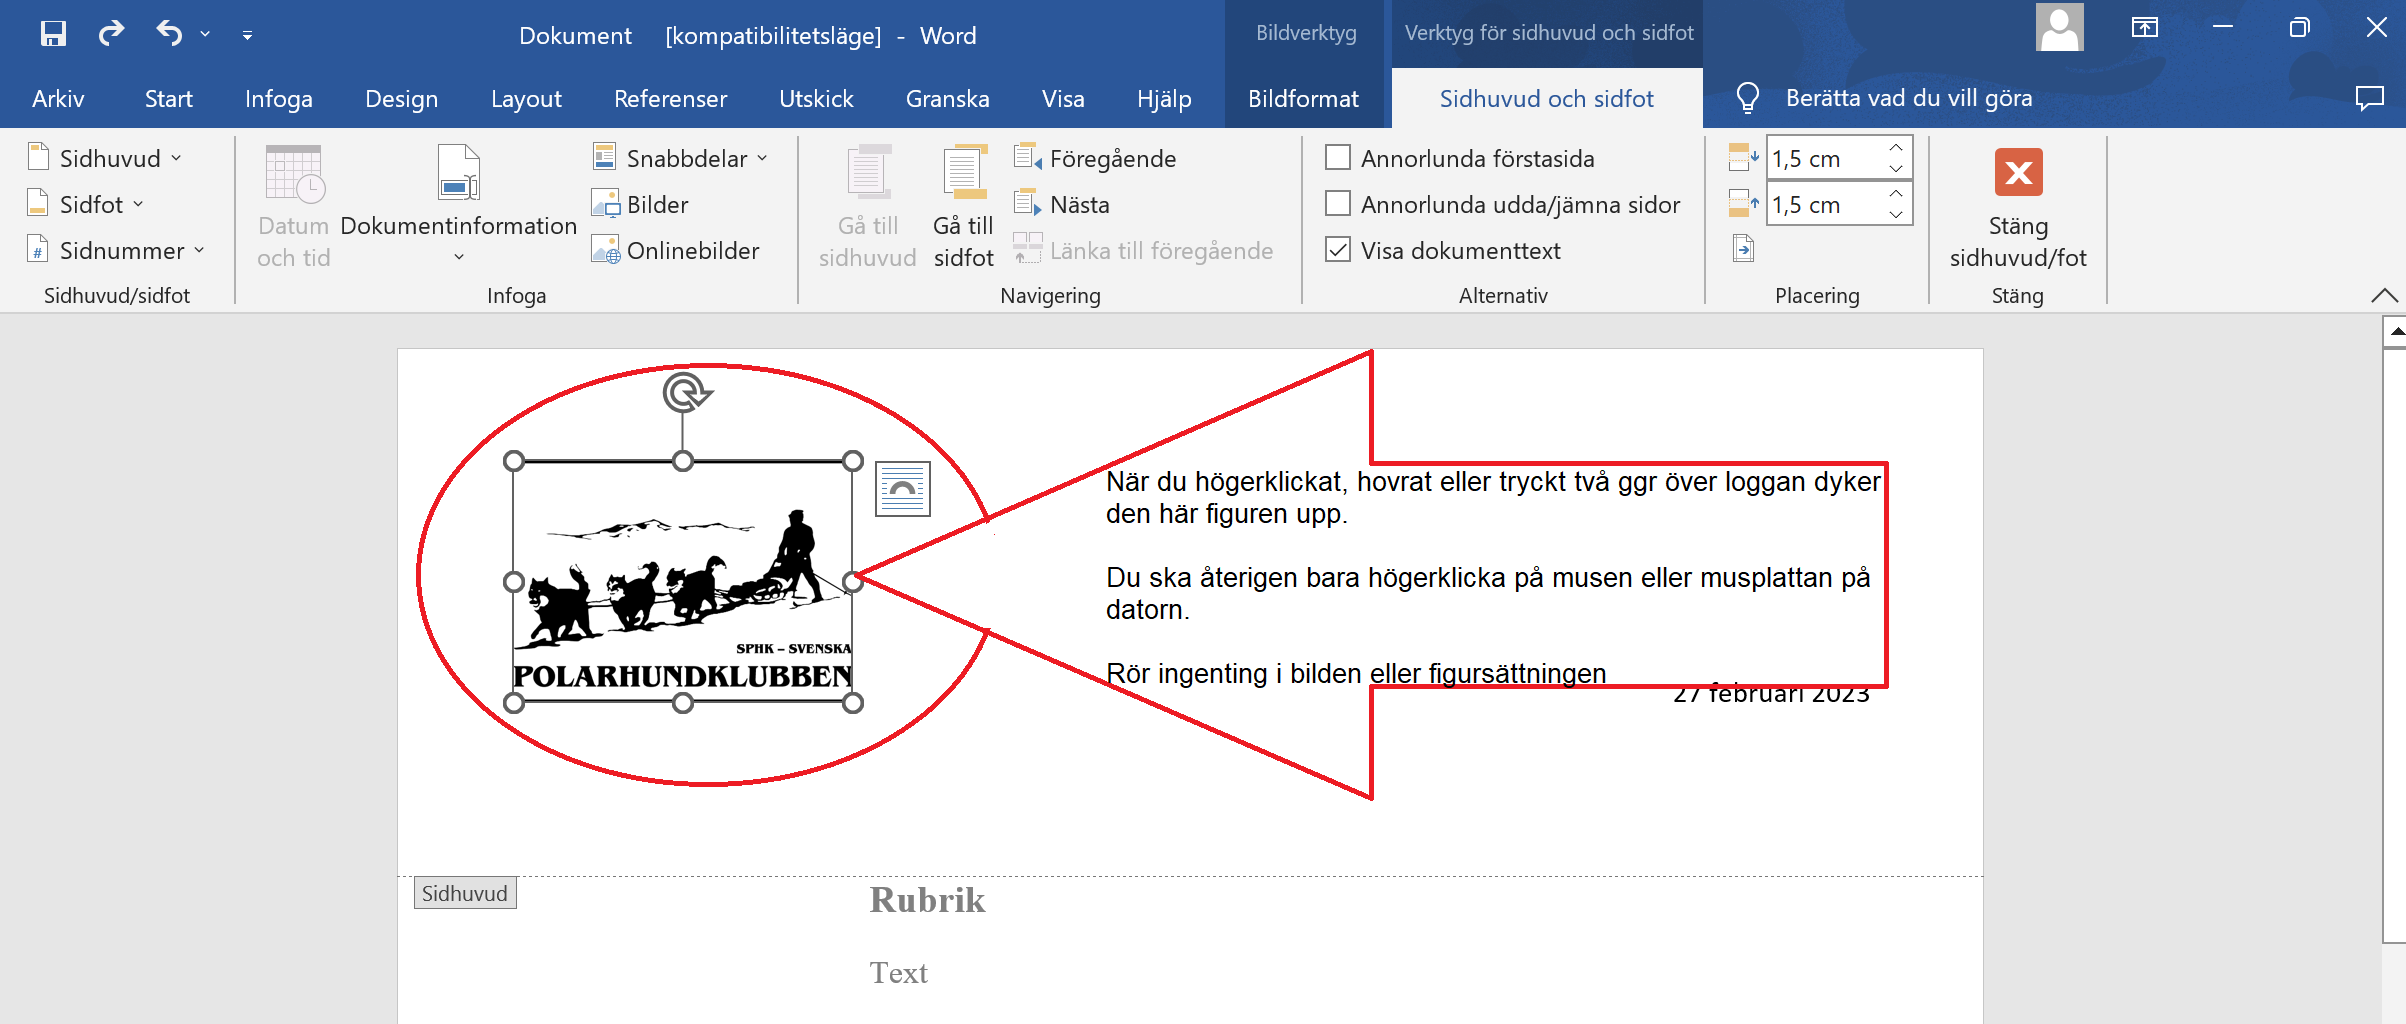Open the Utskick tab
Viewport: 2406px width, 1024px height.
click(816, 99)
